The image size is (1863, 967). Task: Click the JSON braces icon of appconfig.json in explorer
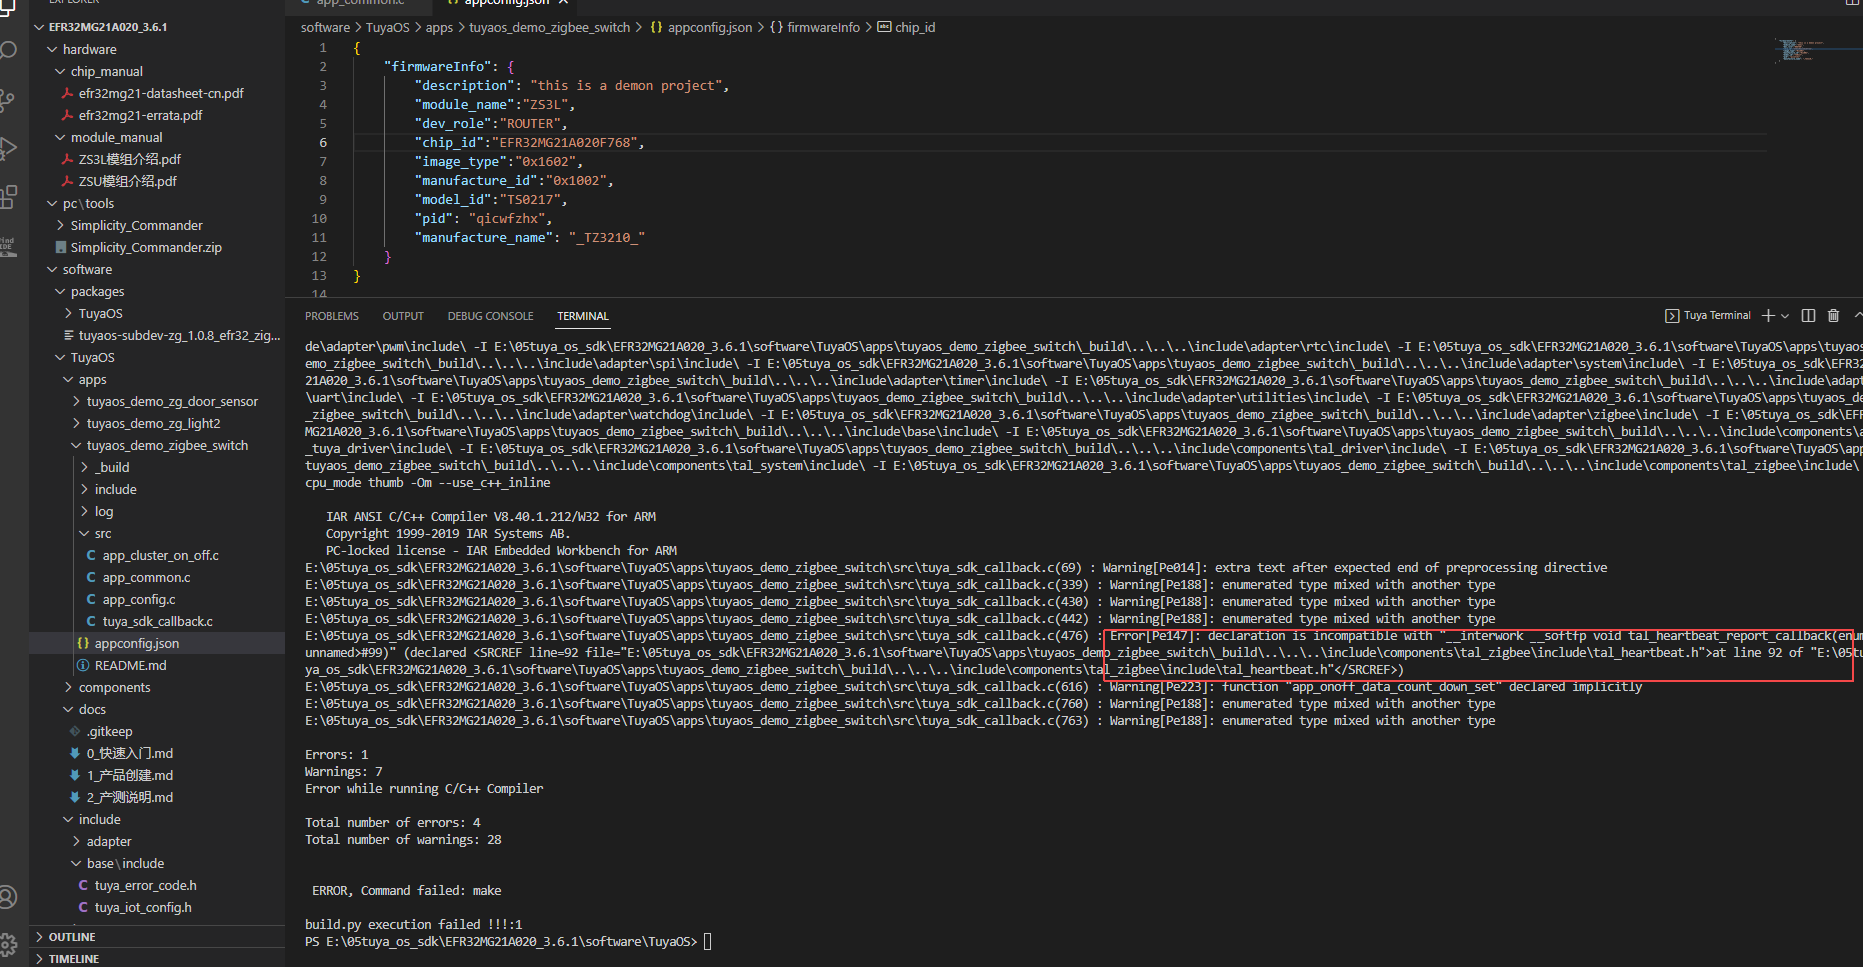click(x=84, y=643)
